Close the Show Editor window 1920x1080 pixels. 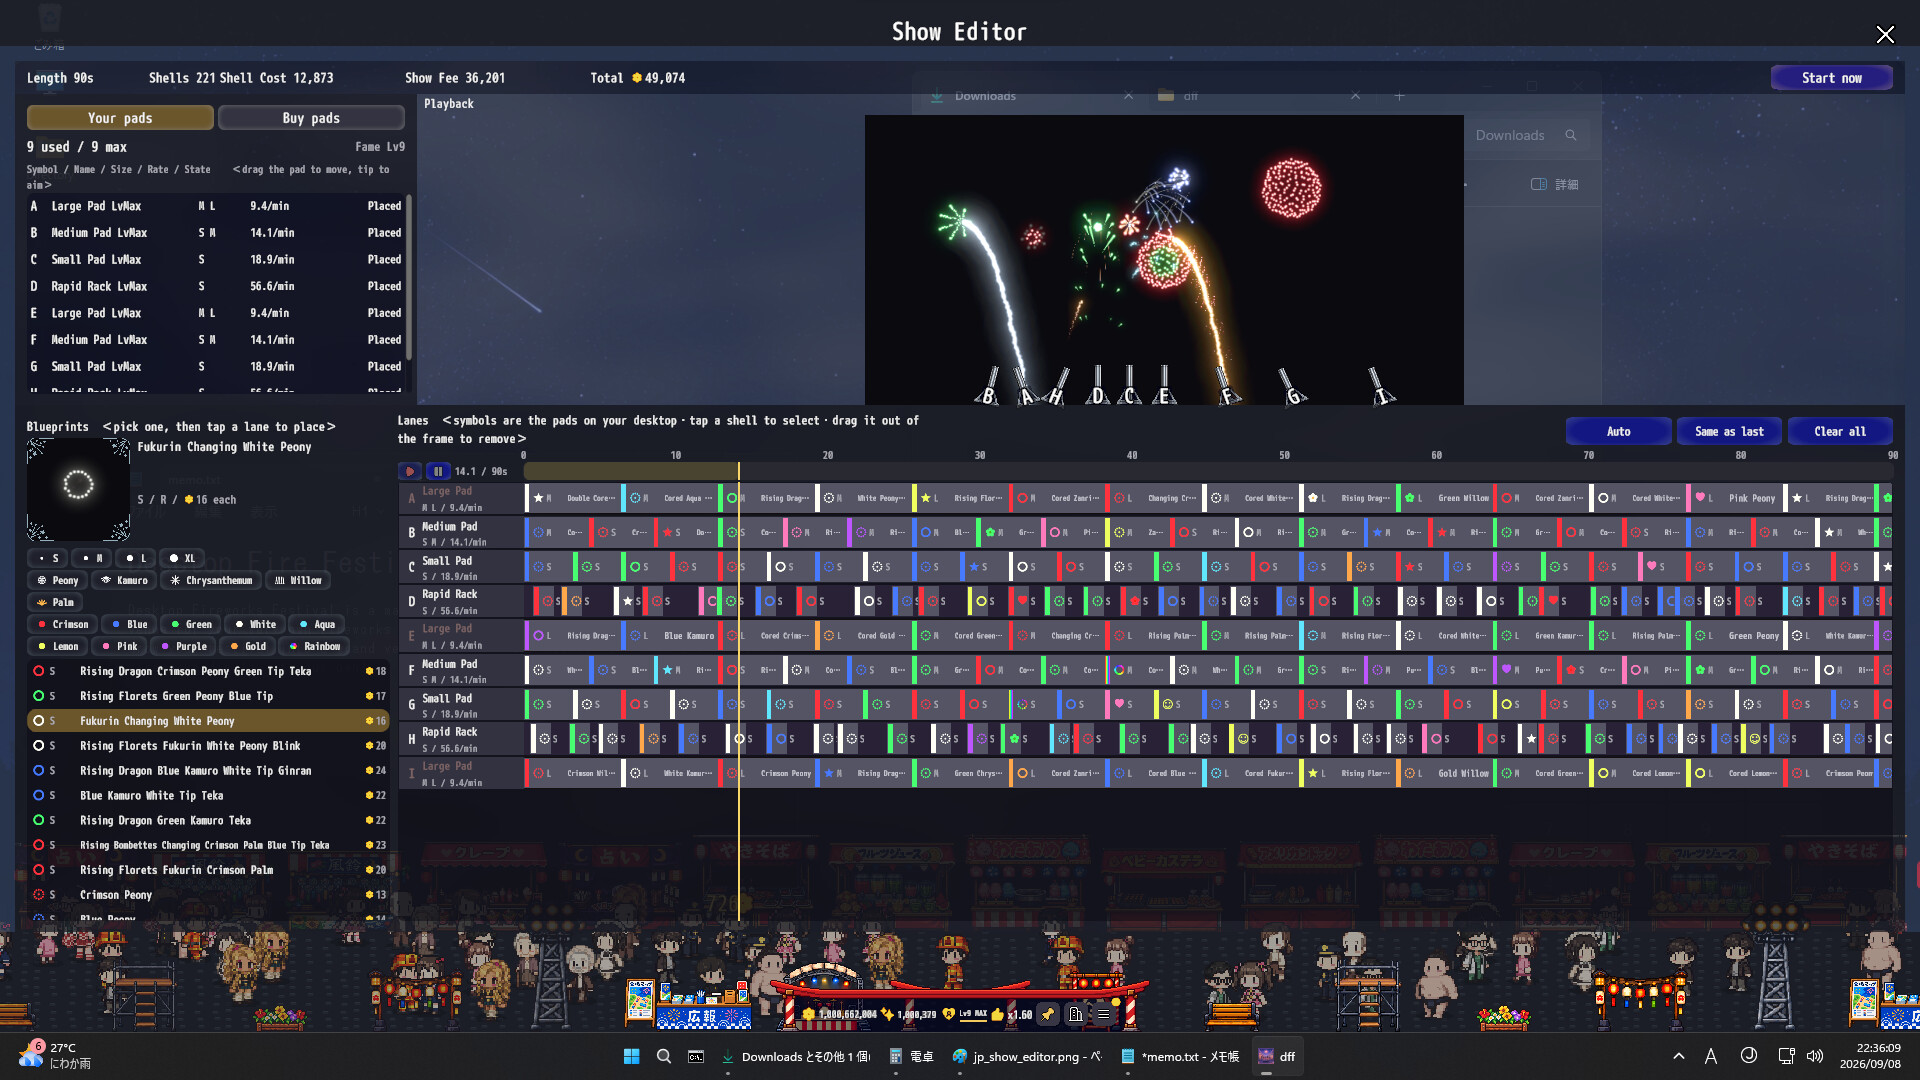point(1885,35)
